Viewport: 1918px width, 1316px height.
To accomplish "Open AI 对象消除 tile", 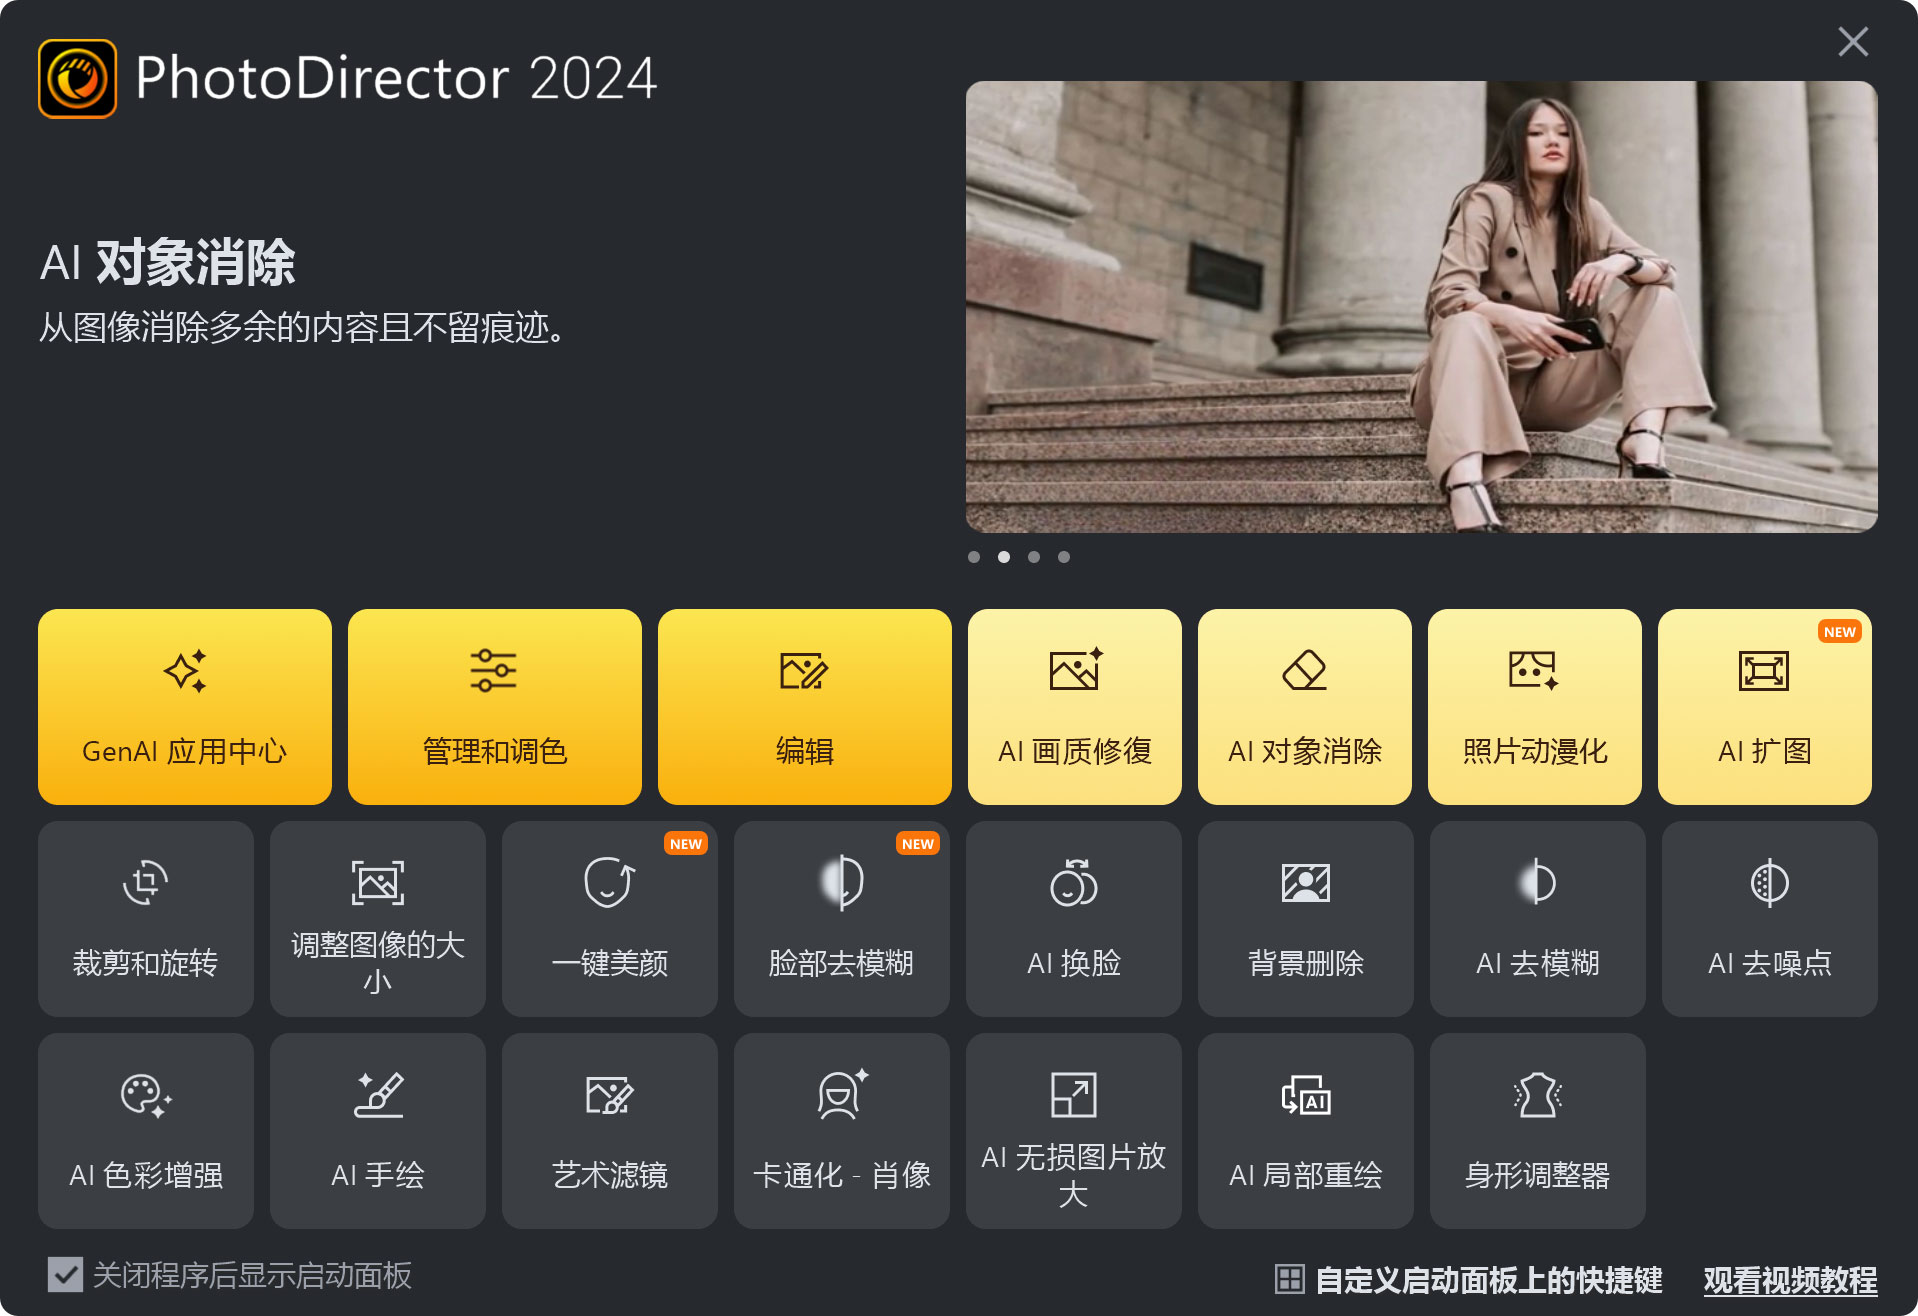I will 1305,707.
